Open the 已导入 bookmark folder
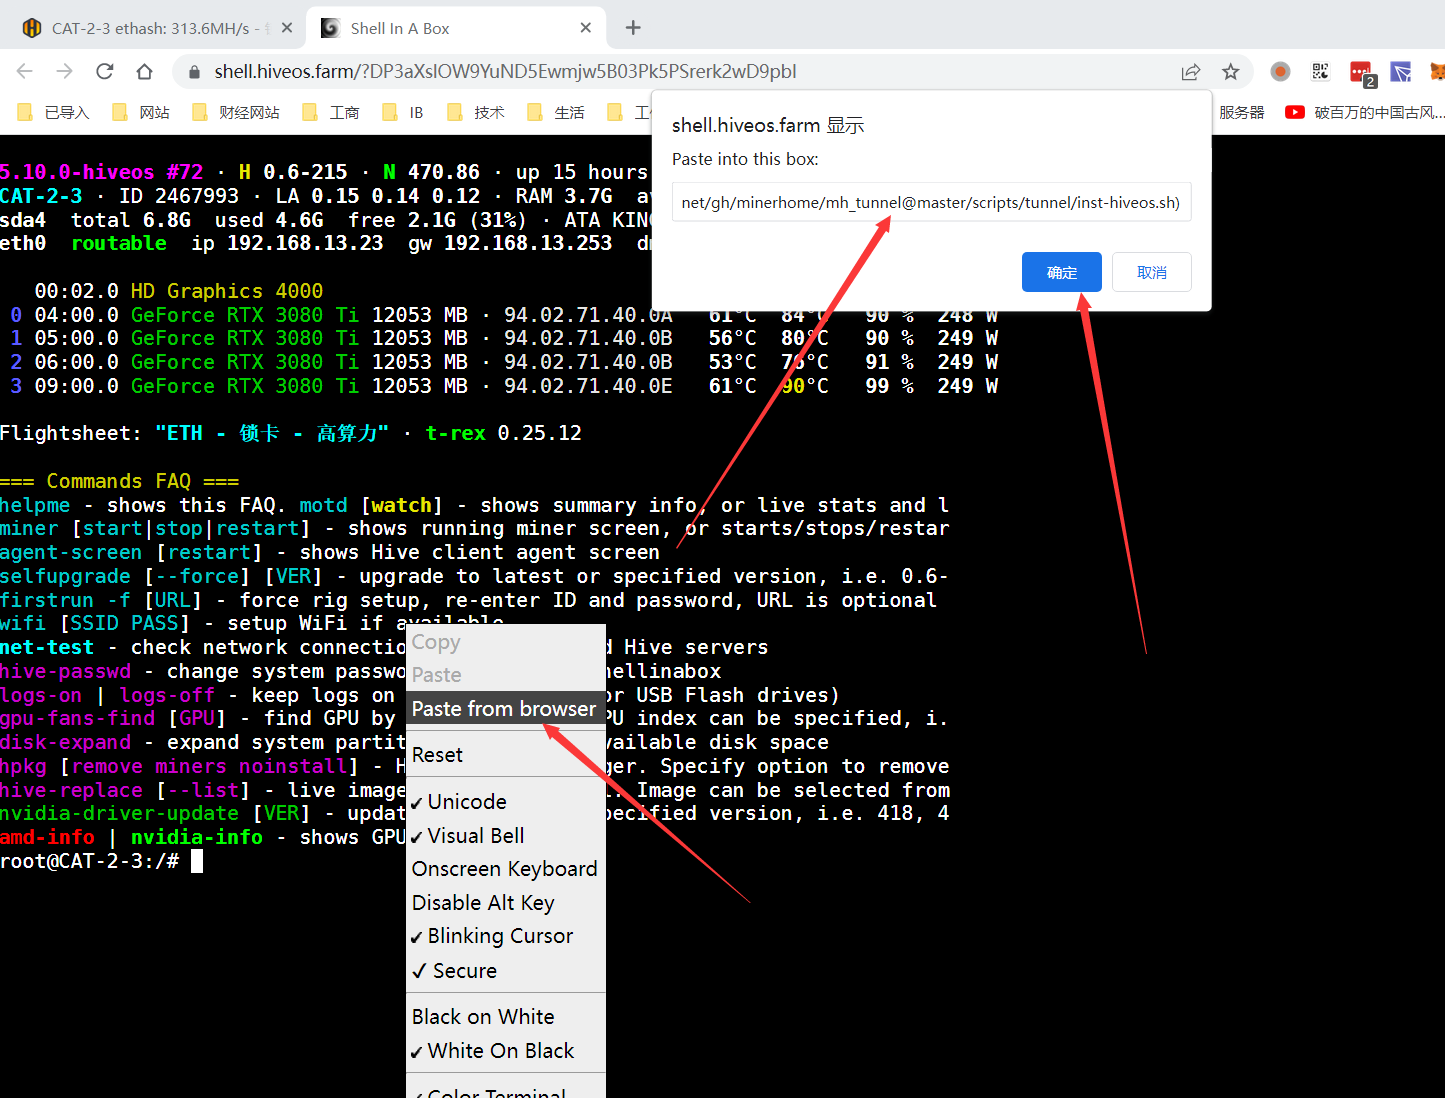Screen dimensions: 1445x1098 point(54,112)
